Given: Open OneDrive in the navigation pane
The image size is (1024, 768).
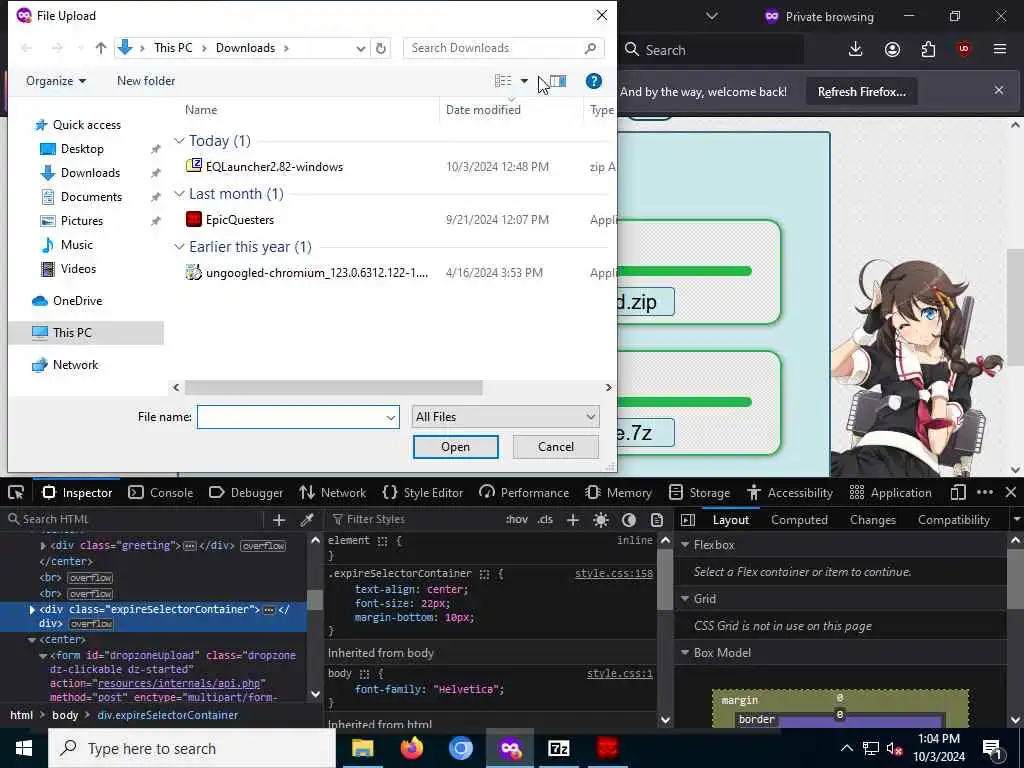Looking at the screenshot, I should pyautogui.click(x=77, y=300).
